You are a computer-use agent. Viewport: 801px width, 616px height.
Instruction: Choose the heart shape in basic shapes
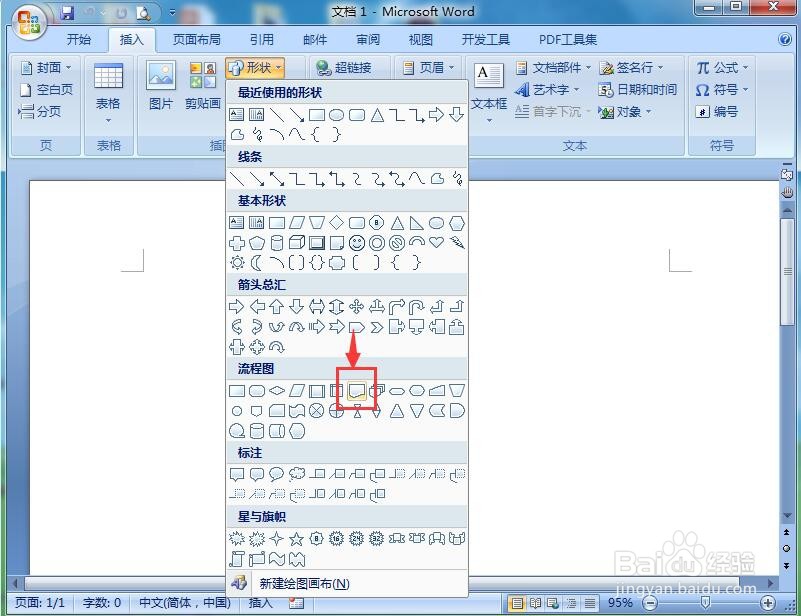pos(436,242)
